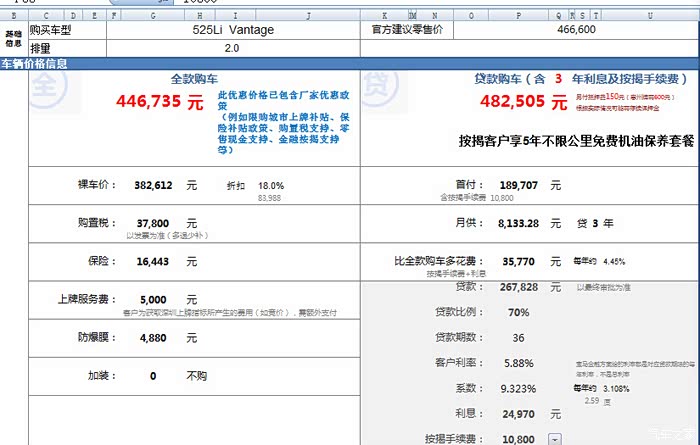Screen dimensions: 700x445
Task: Select the 月供 value 8,133.28
Action: (518, 223)
